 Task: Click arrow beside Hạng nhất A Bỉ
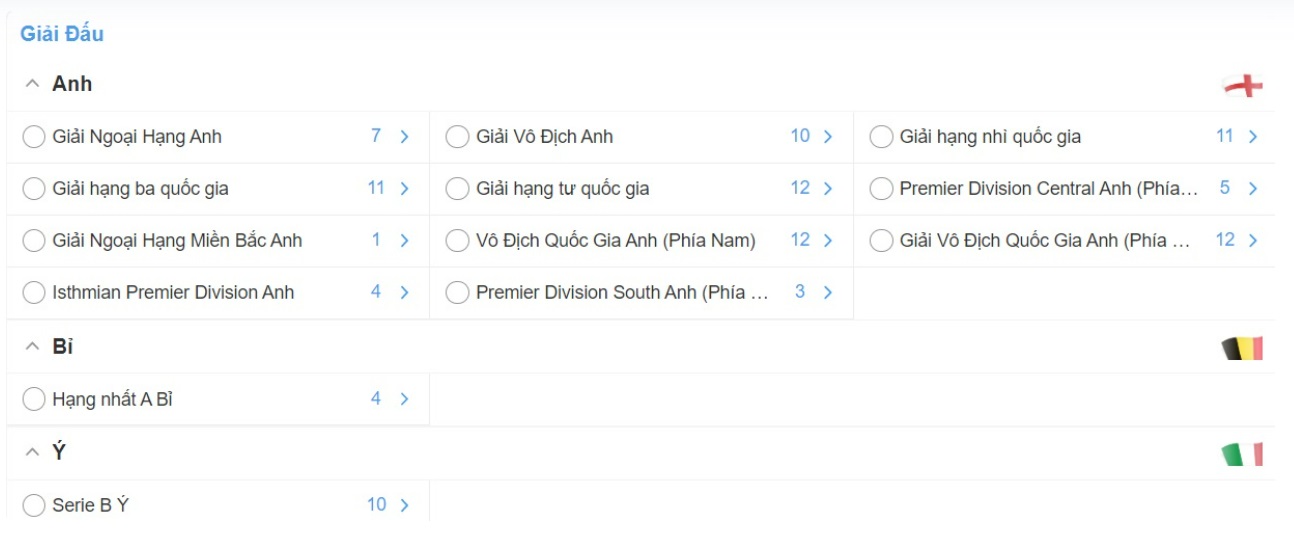tap(404, 399)
